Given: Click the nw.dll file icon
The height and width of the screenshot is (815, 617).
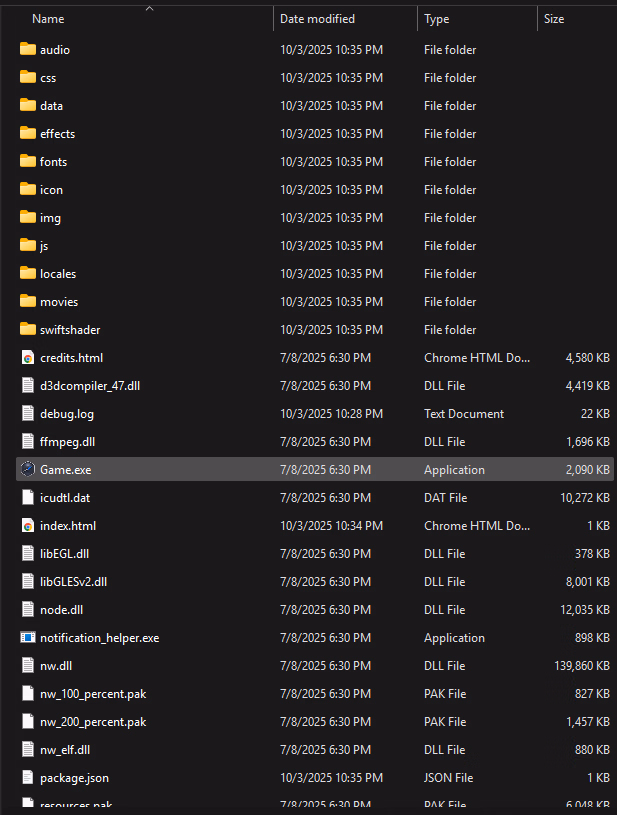Looking at the screenshot, I should (28, 666).
